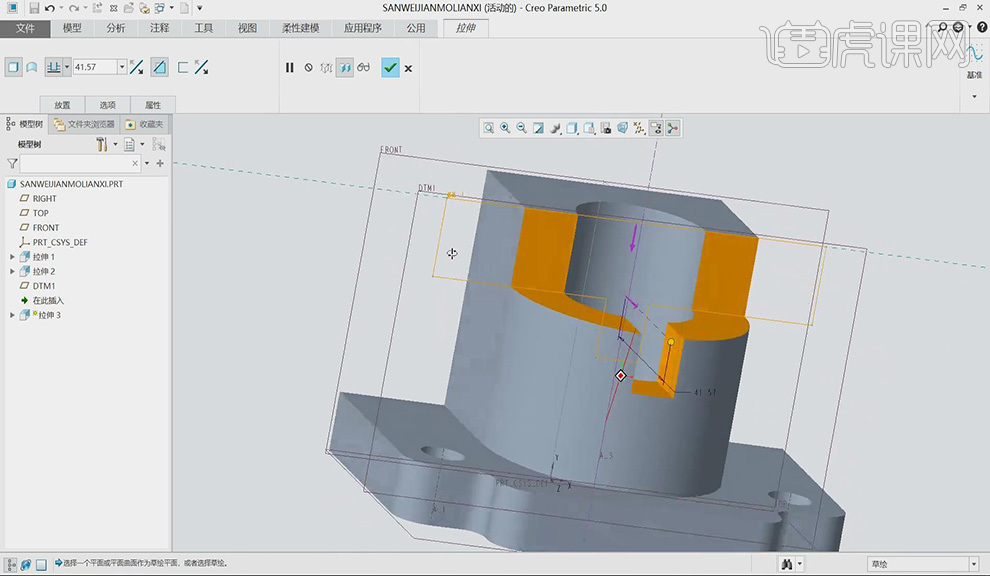Open the depth value dropdown
The image size is (990, 576).
click(122, 67)
